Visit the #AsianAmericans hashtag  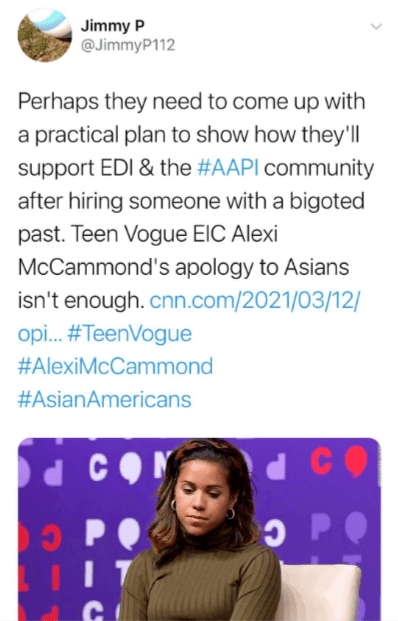coord(105,399)
